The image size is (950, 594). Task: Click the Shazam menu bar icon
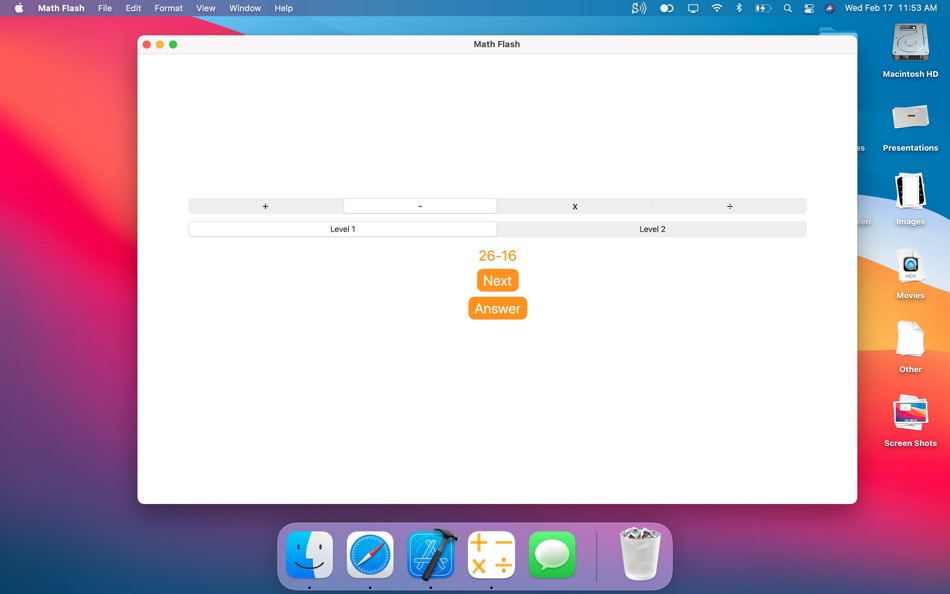(x=639, y=8)
